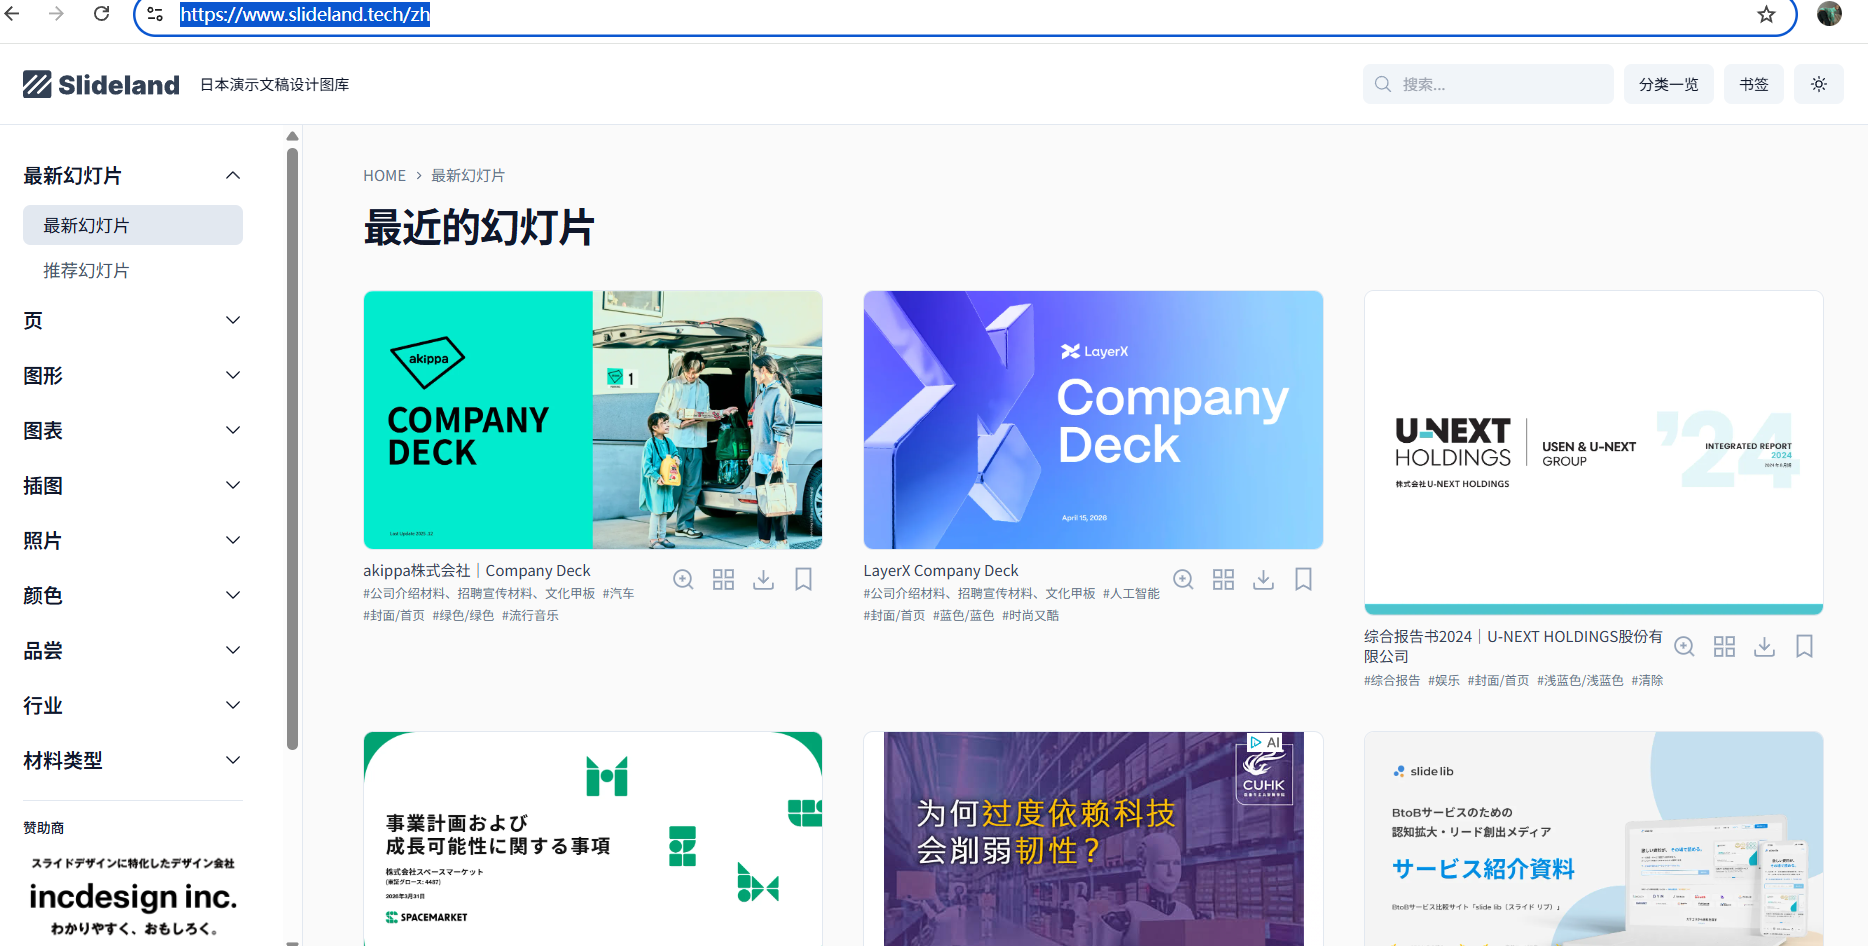Zoom preview of U-NEXT HOLDINGS report
1868x946 pixels.
(1684, 647)
